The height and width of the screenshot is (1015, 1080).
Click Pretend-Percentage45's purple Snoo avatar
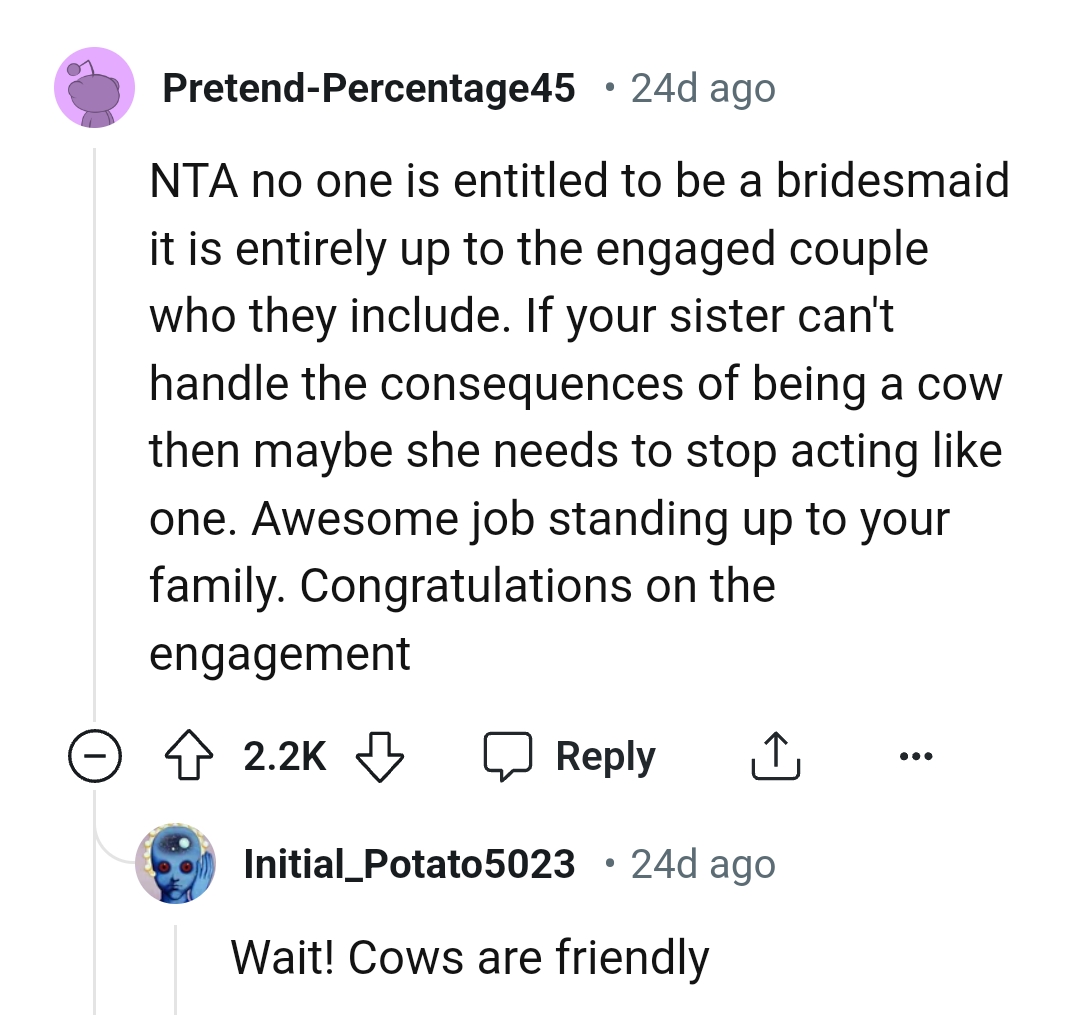(x=94, y=87)
